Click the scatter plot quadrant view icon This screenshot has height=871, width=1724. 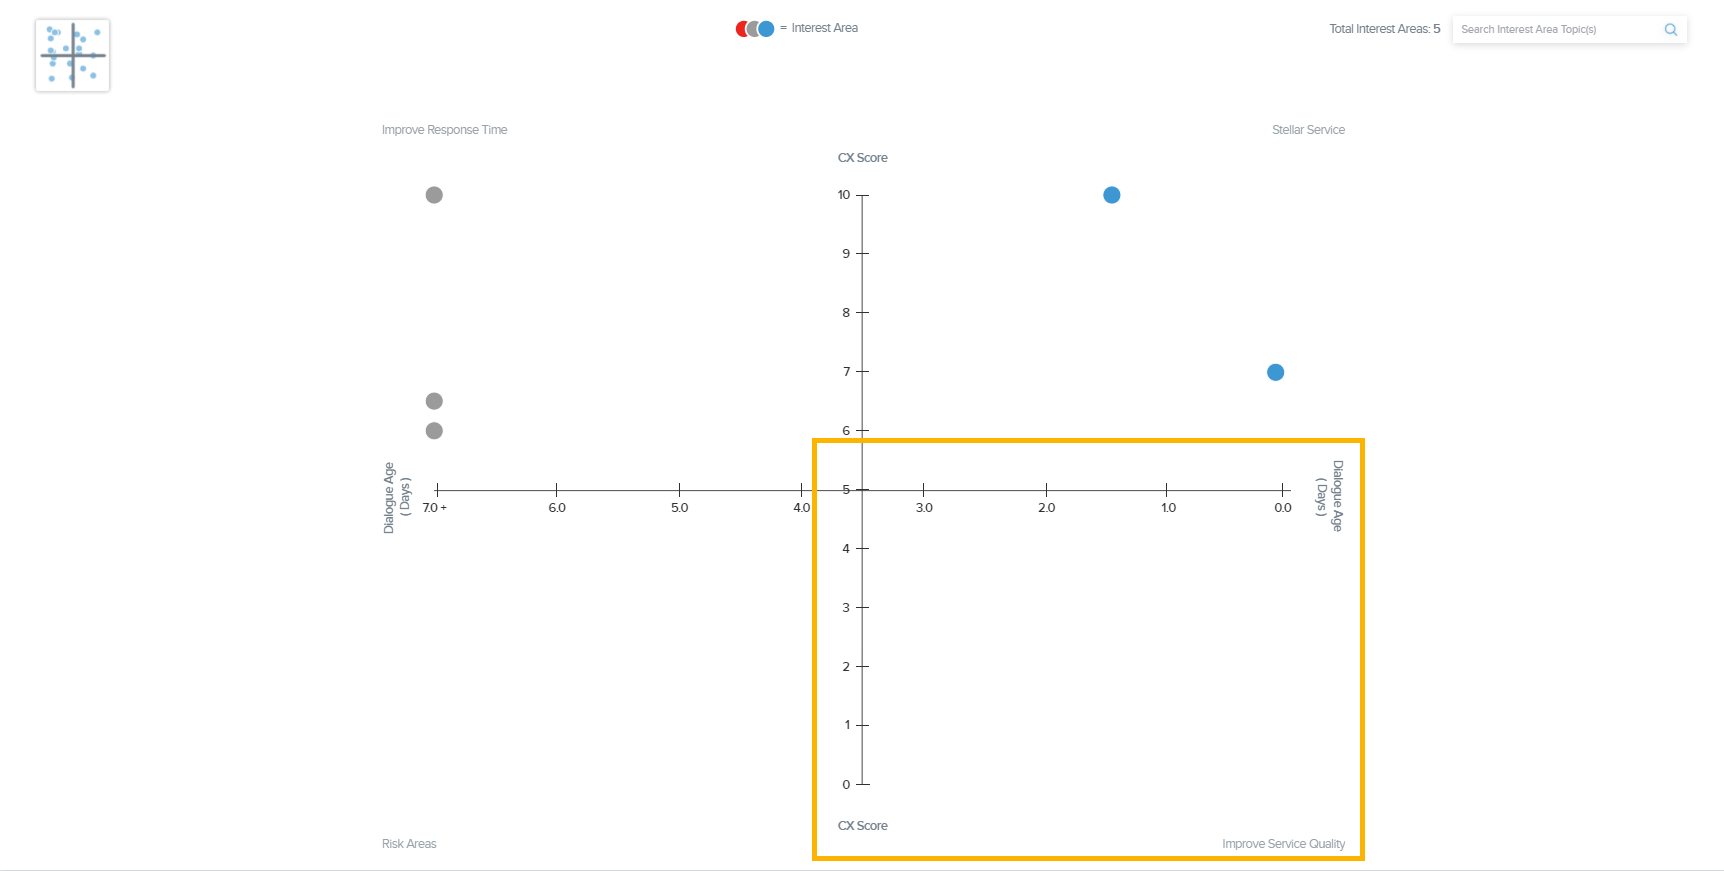pos(72,55)
